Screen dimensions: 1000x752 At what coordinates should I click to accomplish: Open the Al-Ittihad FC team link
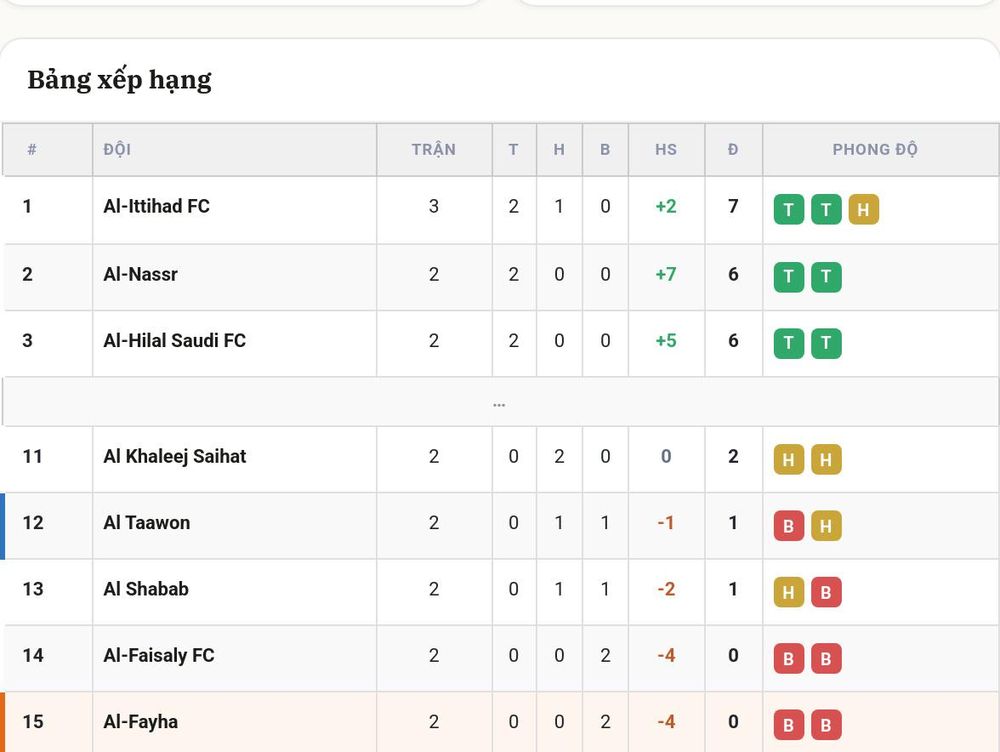(x=156, y=206)
